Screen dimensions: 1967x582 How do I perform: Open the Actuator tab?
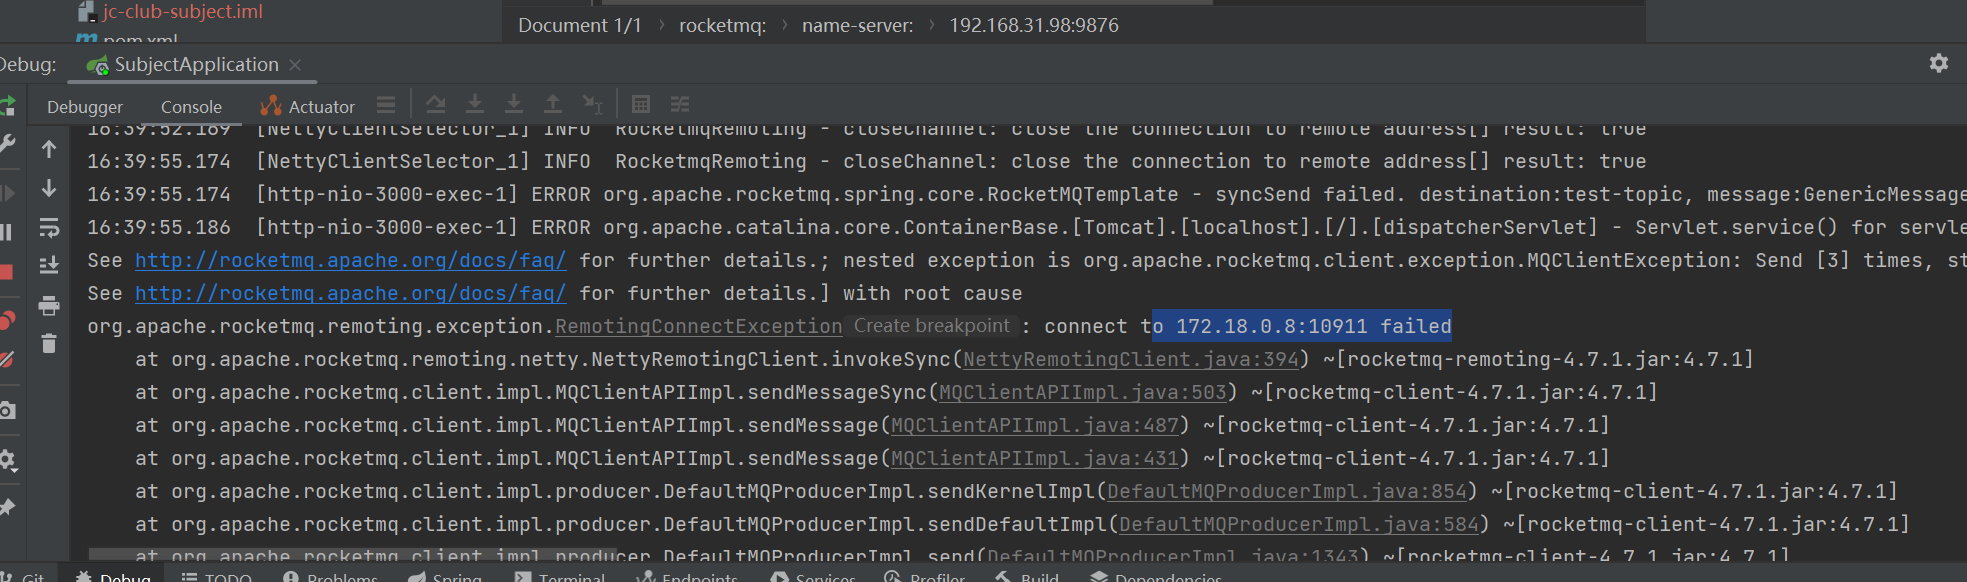[308, 107]
